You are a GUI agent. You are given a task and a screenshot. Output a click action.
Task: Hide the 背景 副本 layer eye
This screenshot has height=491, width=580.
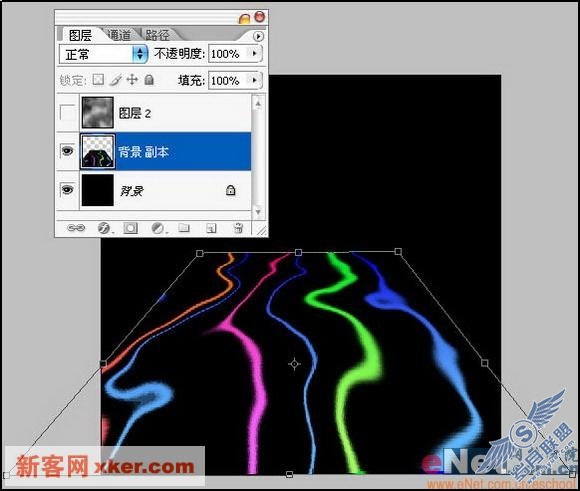(67, 151)
